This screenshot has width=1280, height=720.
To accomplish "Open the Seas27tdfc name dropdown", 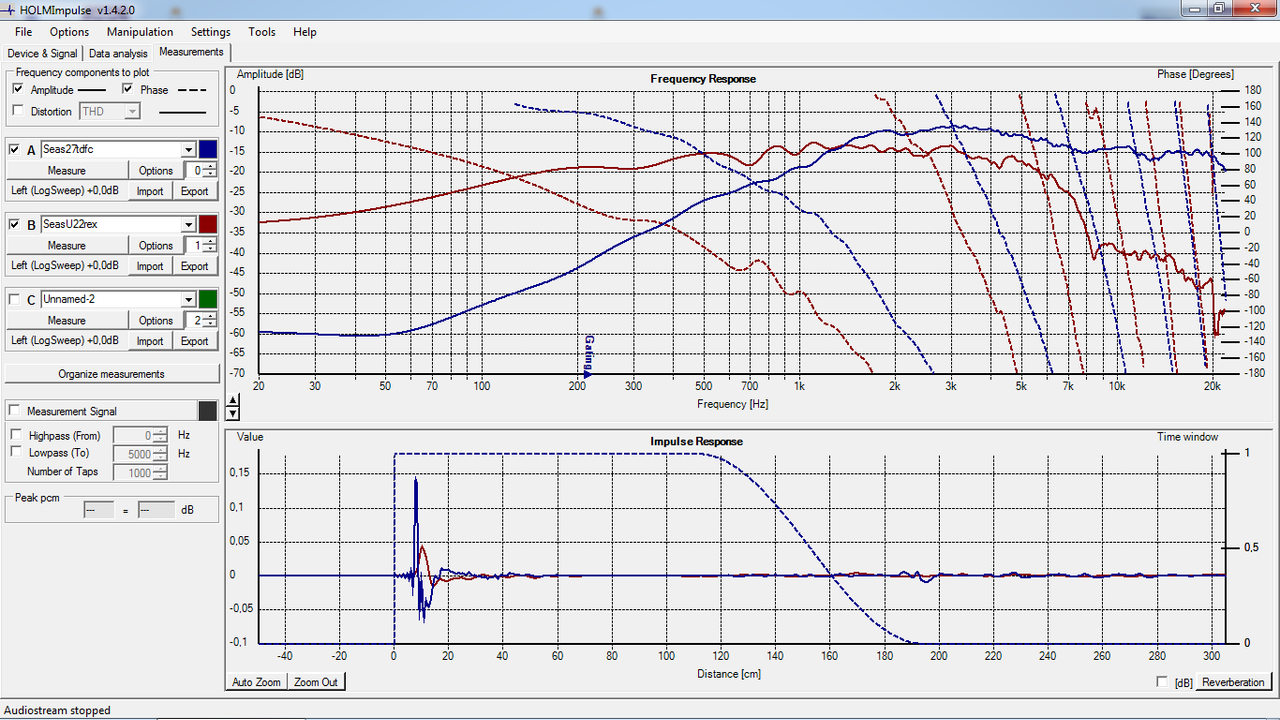I will [x=188, y=149].
